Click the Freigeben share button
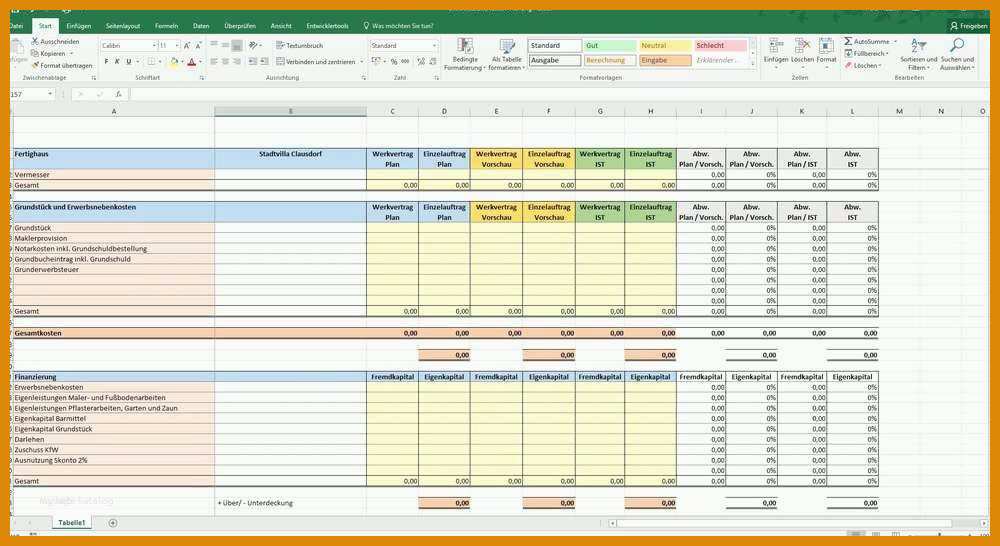Viewport: 1000px width, 546px height. coord(969,26)
